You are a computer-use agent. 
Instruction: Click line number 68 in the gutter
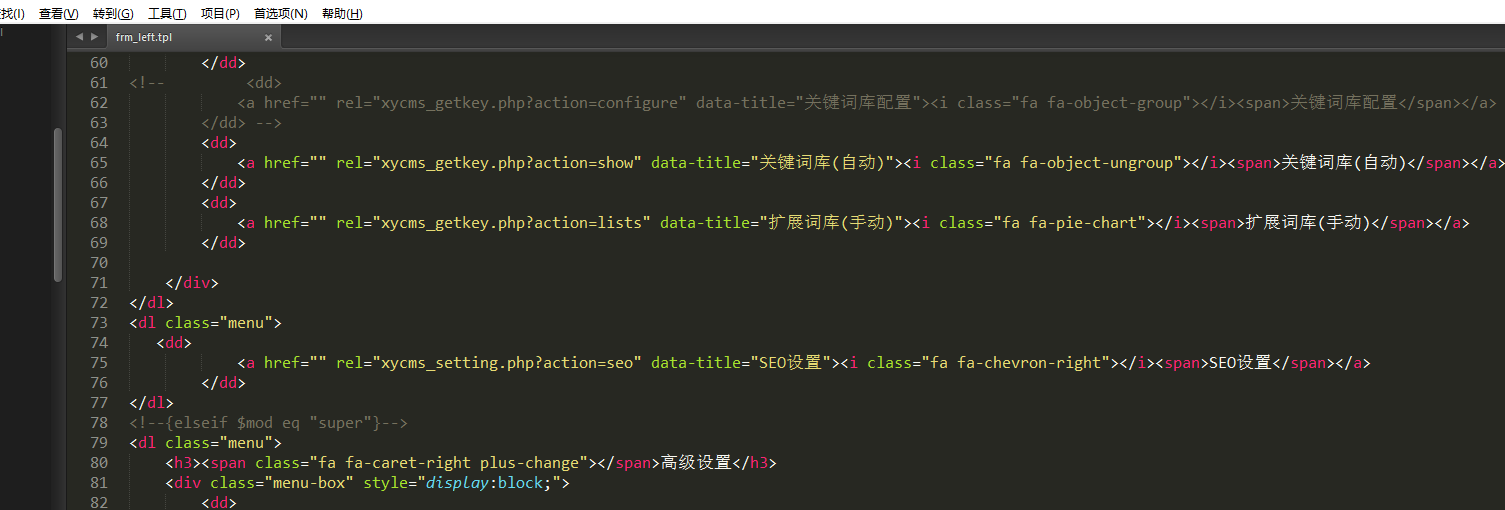(98, 223)
